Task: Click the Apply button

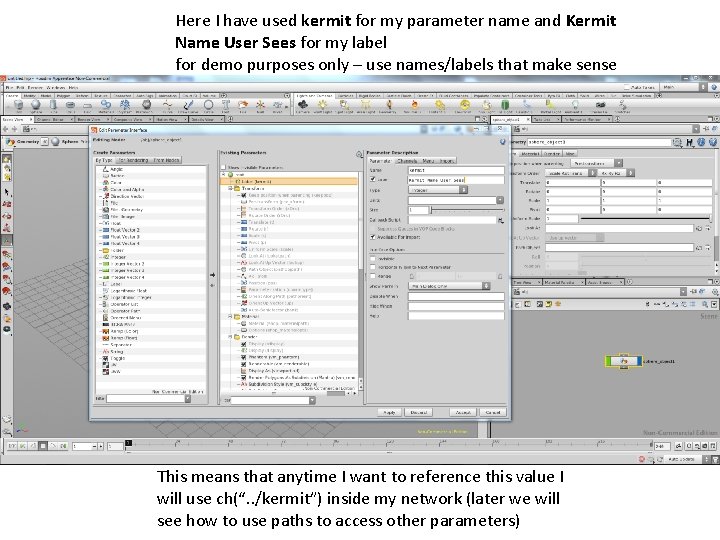Action: pyautogui.click(x=389, y=412)
